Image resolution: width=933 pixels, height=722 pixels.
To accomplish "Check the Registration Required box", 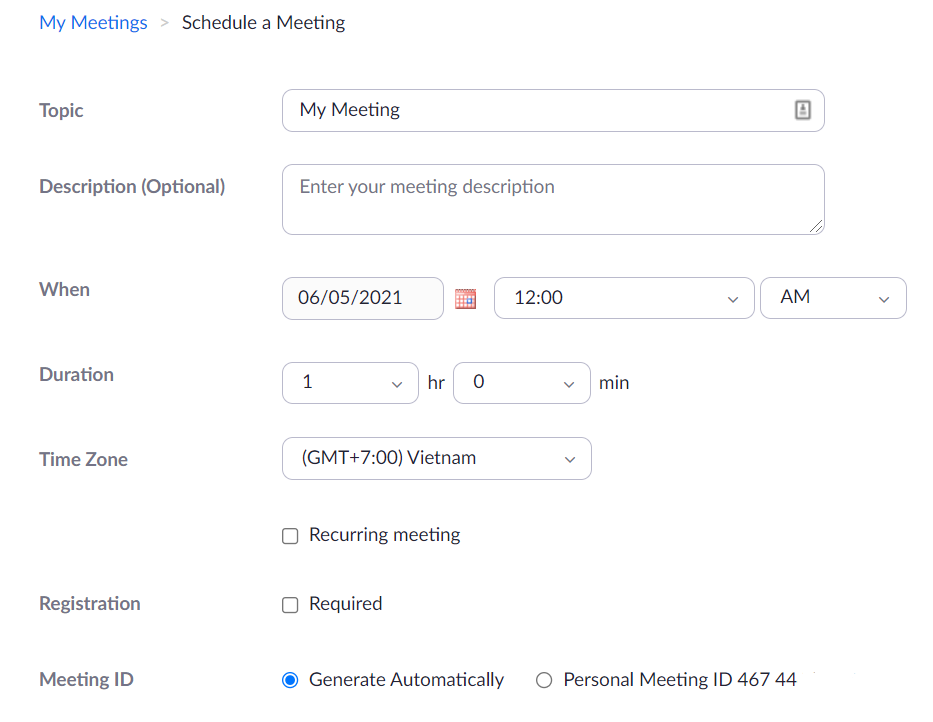I will [290, 605].
